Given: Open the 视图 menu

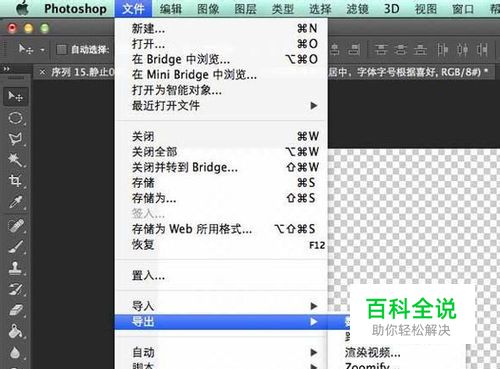Looking at the screenshot, I should coord(426,9).
